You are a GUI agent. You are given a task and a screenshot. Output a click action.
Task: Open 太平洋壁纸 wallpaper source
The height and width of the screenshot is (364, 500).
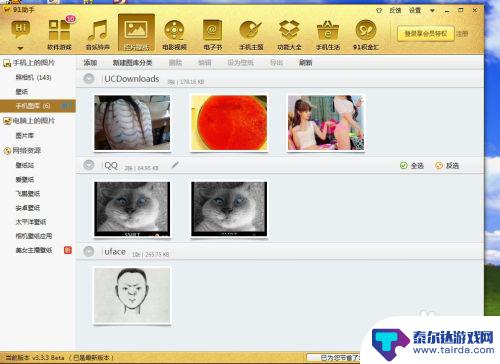[x=31, y=222]
